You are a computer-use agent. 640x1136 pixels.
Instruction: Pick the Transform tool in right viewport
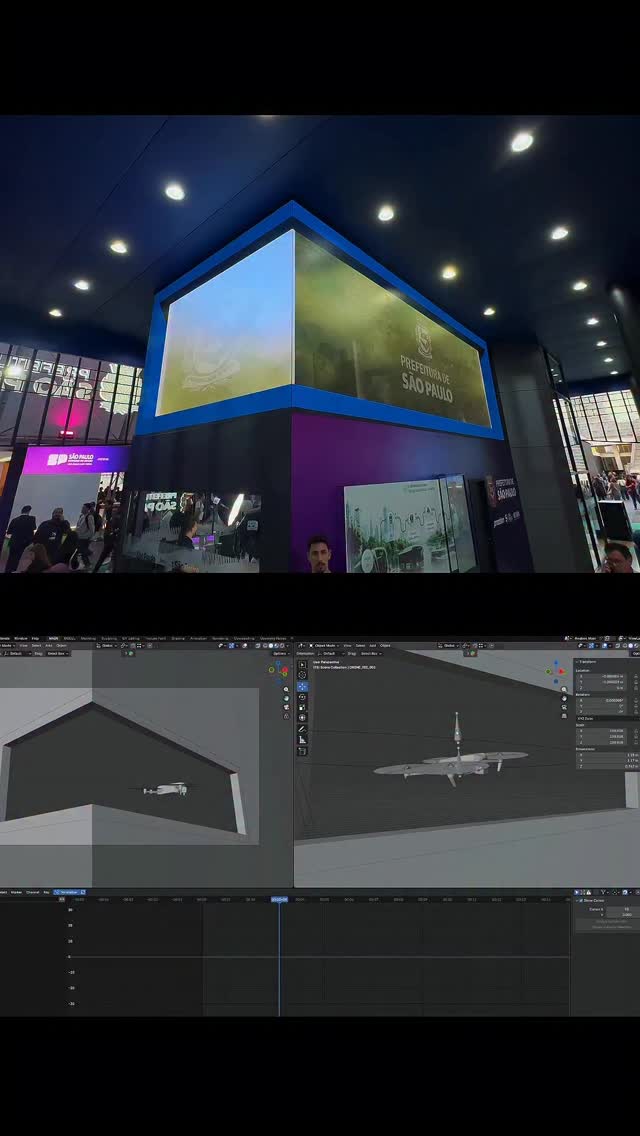[x=302, y=717]
